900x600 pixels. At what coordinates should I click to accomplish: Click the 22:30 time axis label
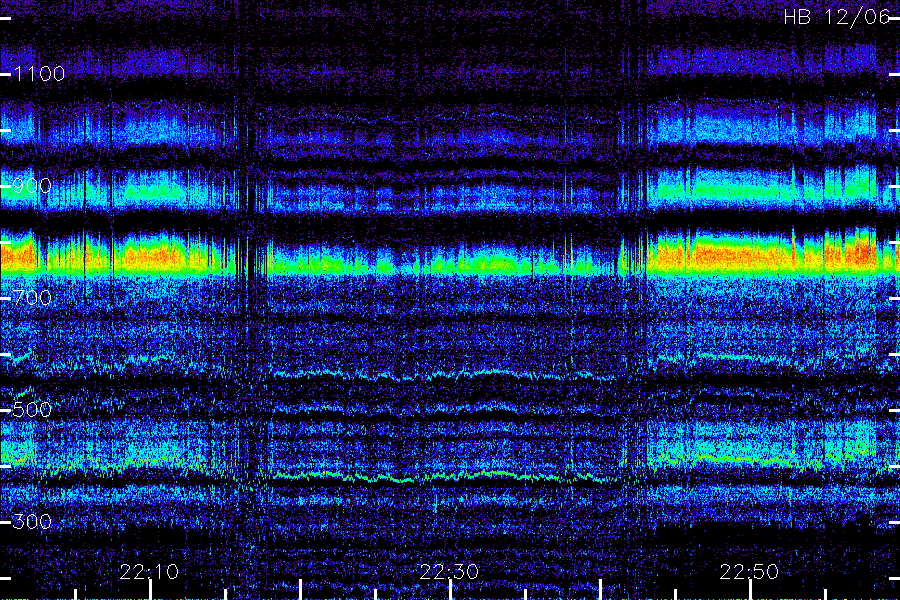pos(449,572)
